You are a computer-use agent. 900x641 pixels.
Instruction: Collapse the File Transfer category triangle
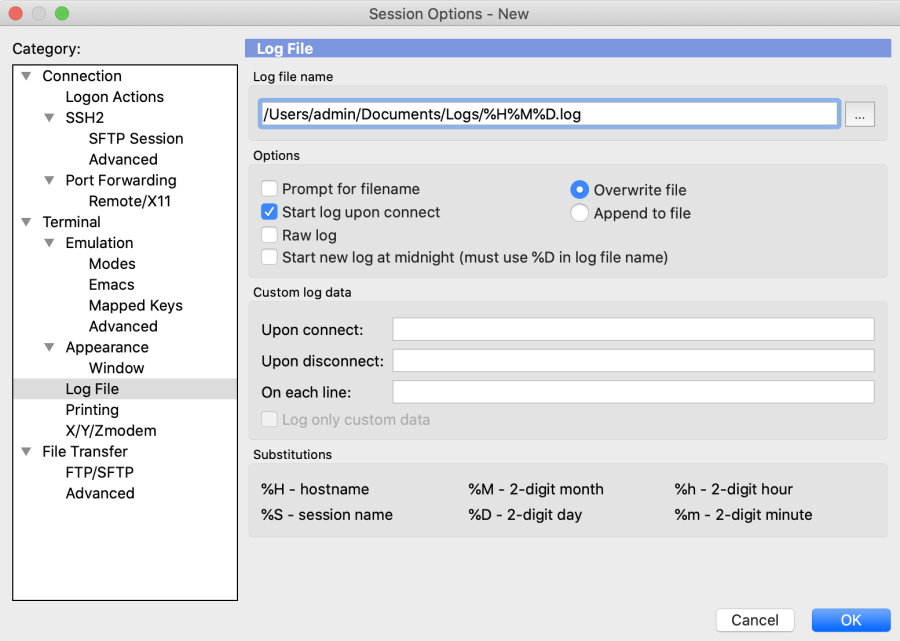coord(26,452)
